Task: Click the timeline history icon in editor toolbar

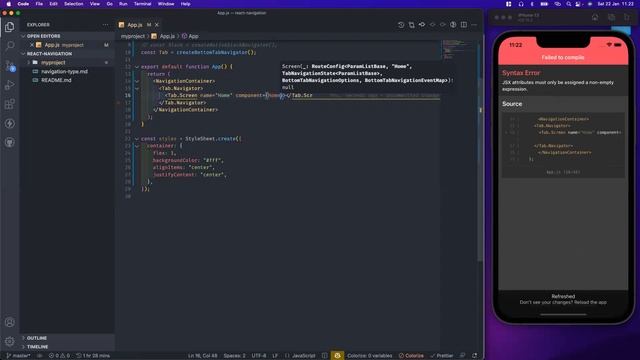Action: [x=401, y=25]
